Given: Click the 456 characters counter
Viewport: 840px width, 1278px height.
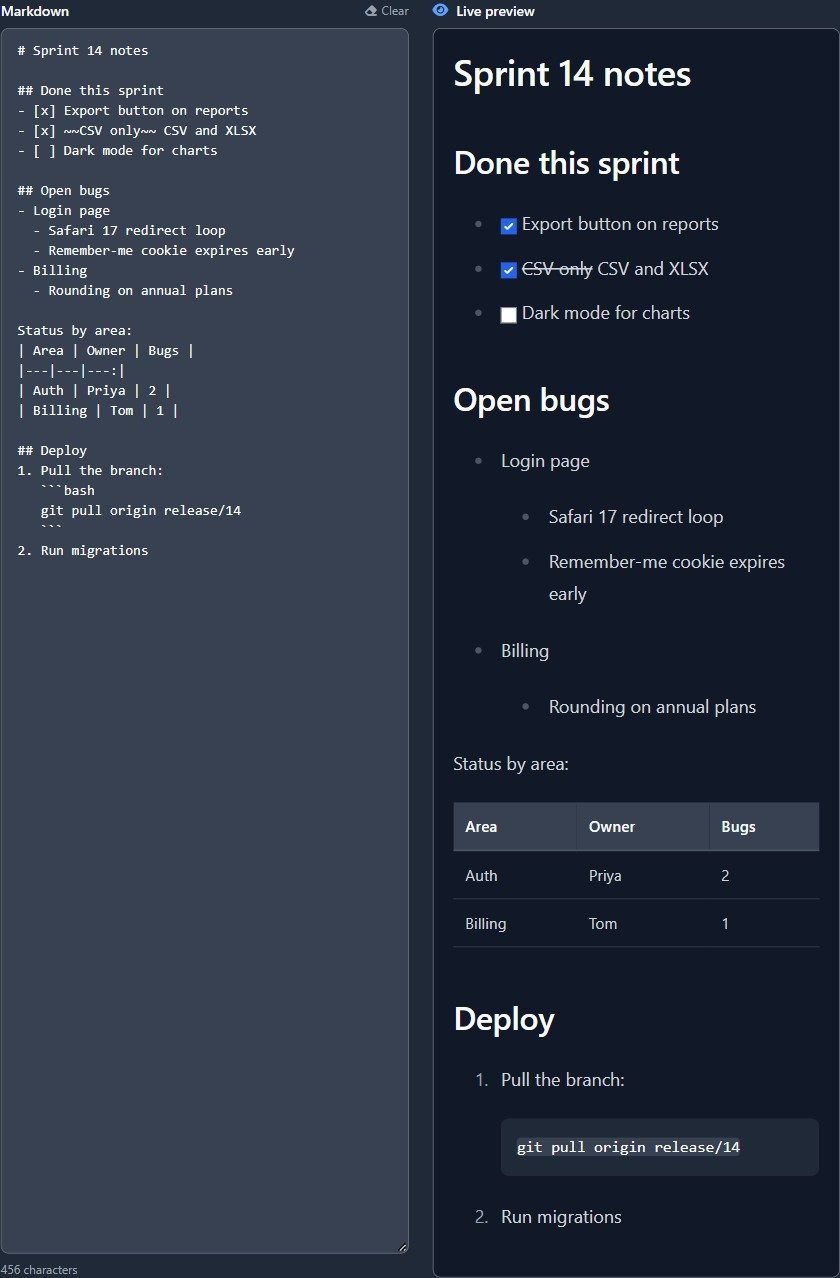Looking at the screenshot, I should click(x=39, y=1270).
